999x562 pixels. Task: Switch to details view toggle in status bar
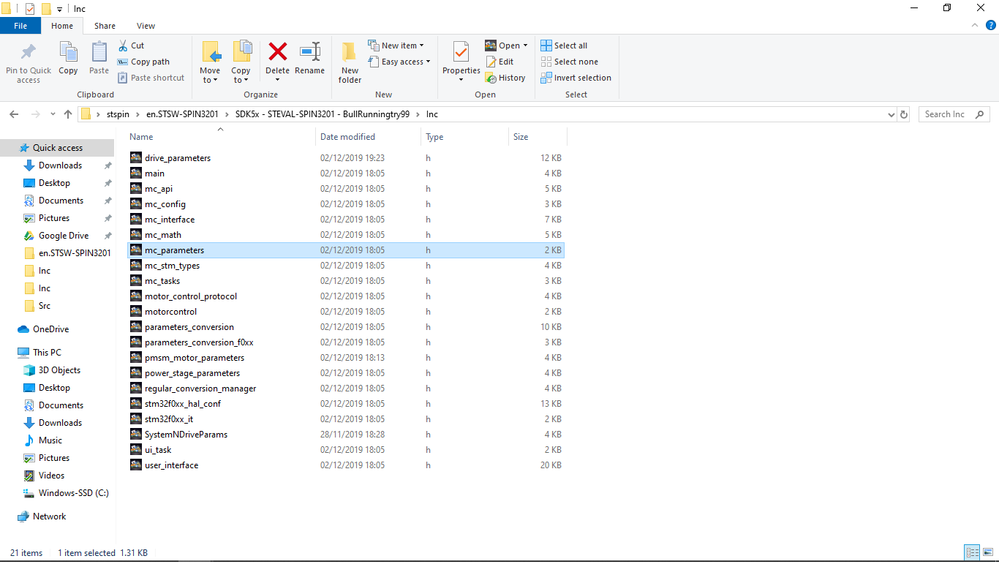(x=972, y=552)
